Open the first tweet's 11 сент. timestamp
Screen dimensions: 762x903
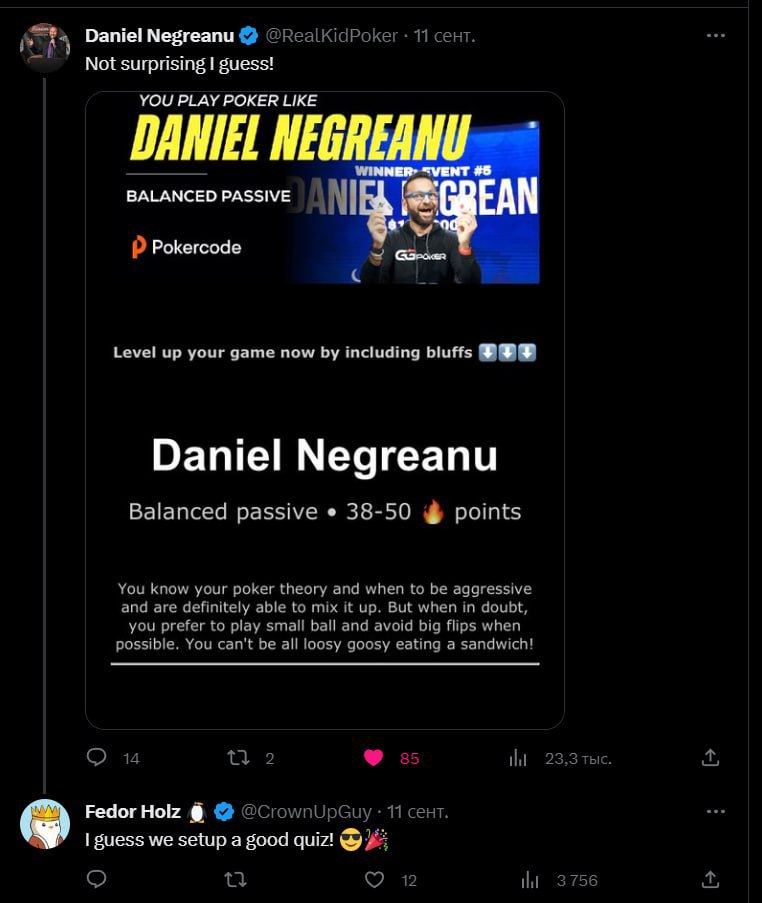point(444,36)
